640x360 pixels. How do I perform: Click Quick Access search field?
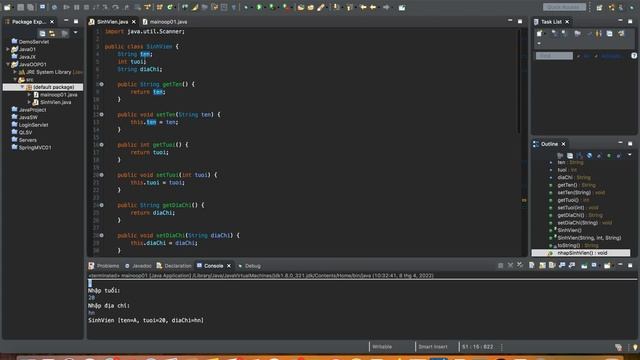tap(564, 7)
